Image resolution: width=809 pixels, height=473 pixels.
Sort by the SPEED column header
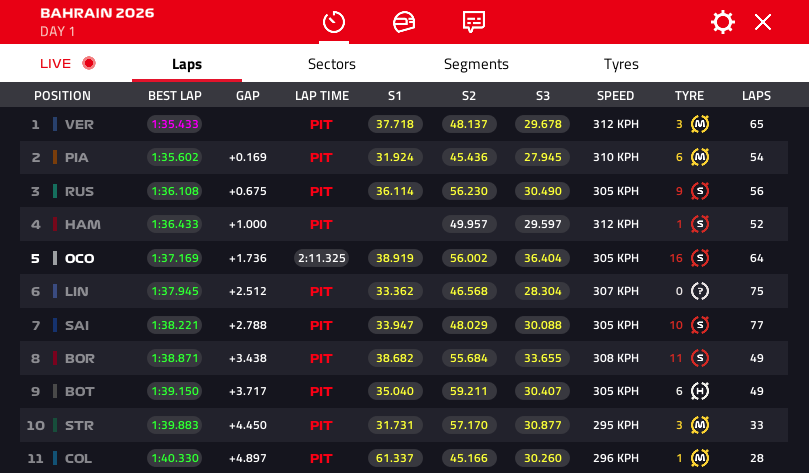pyautogui.click(x=615, y=96)
